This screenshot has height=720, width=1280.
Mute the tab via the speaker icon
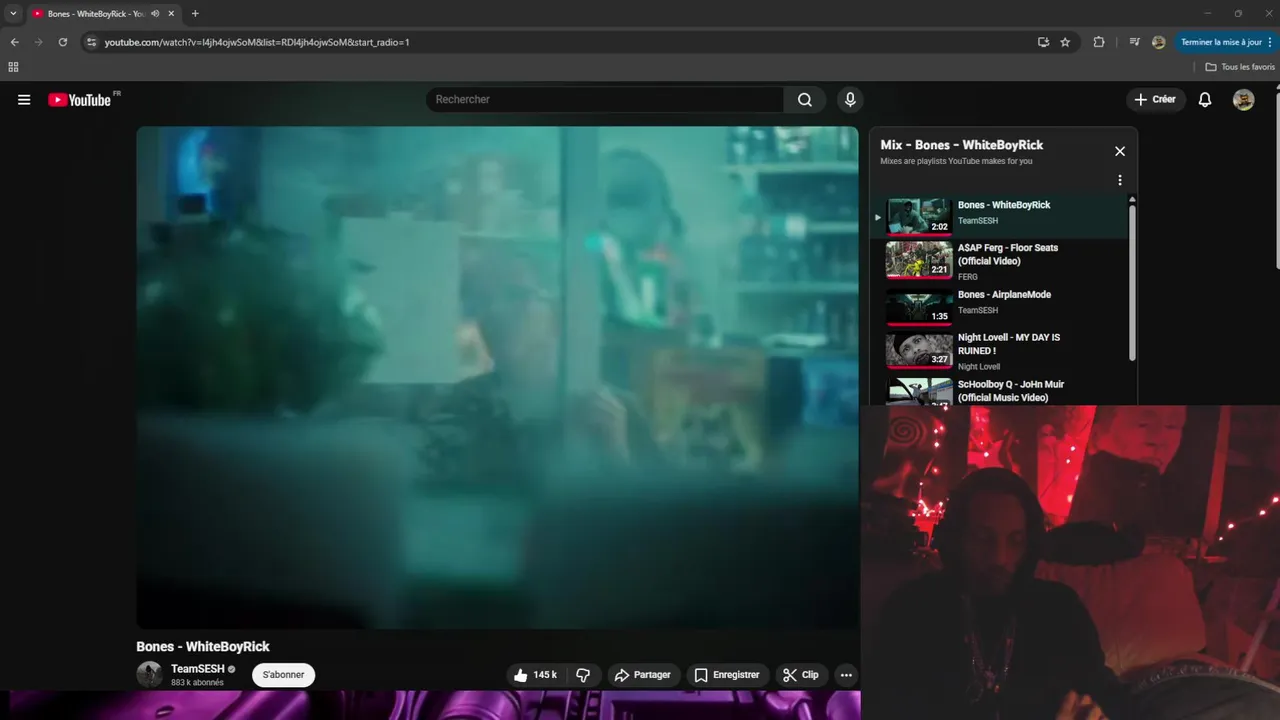tap(155, 14)
